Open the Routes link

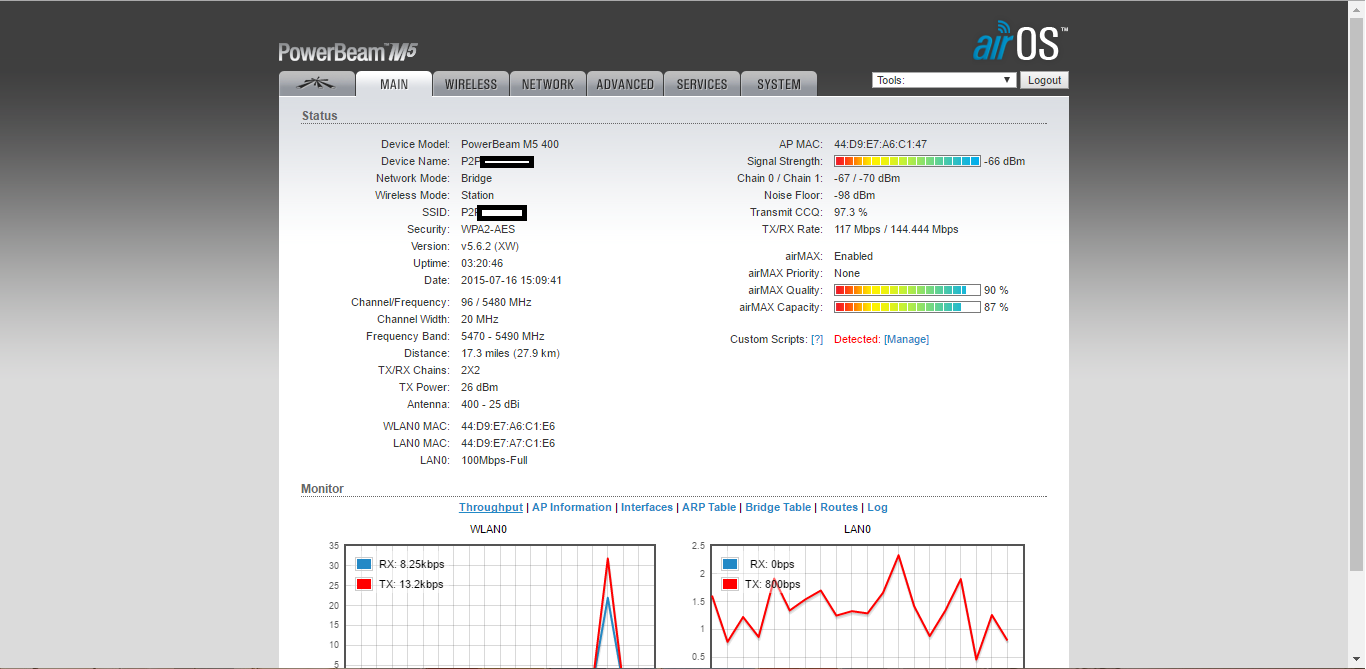click(x=839, y=507)
